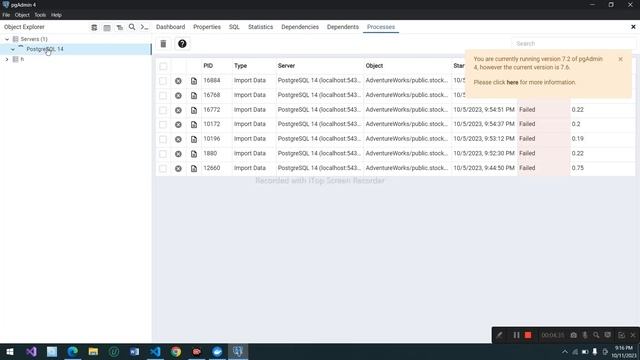The height and width of the screenshot is (360, 640).
Task: Open the help question mark icon
Action: coord(182,44)
